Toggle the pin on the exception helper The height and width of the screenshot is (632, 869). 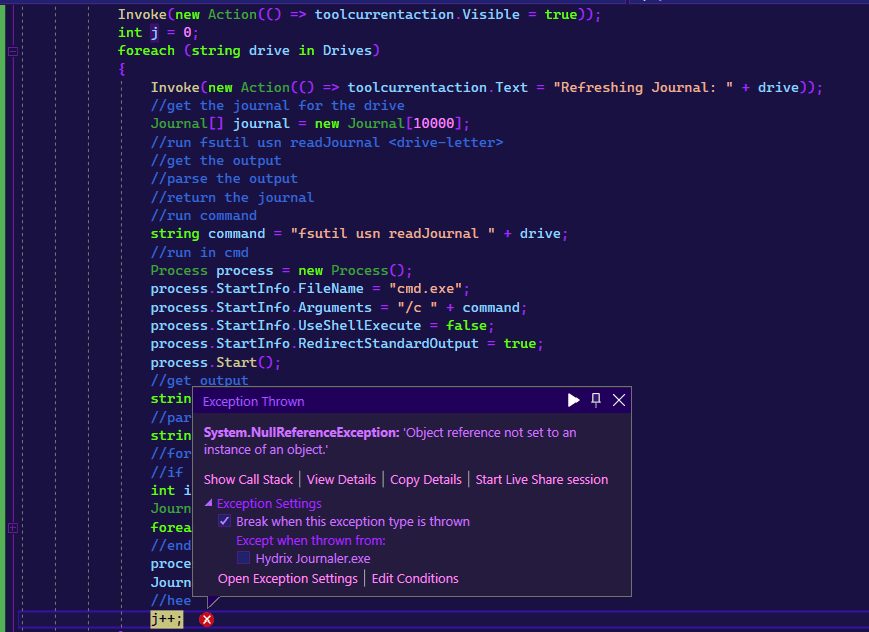[x=595, y=399]
